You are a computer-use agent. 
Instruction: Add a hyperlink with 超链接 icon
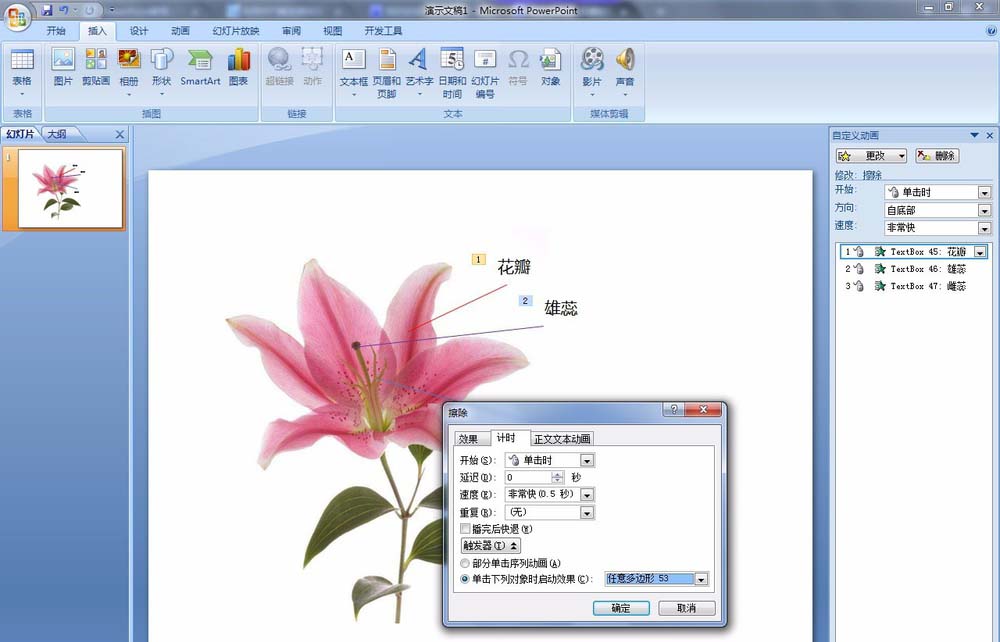pos(279,67)
